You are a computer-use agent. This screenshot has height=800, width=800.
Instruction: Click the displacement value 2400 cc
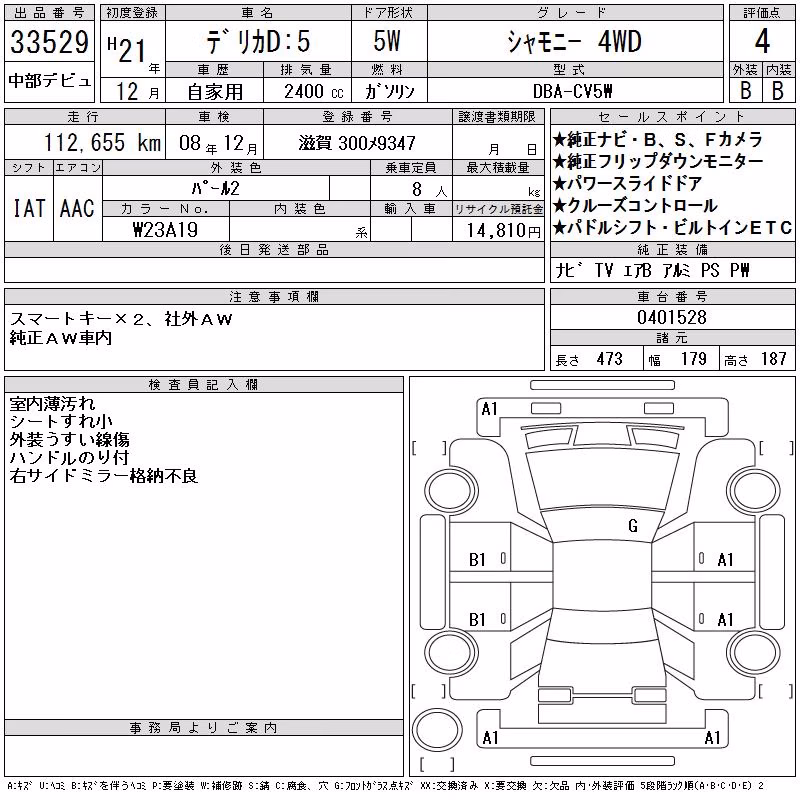point(314,92)
